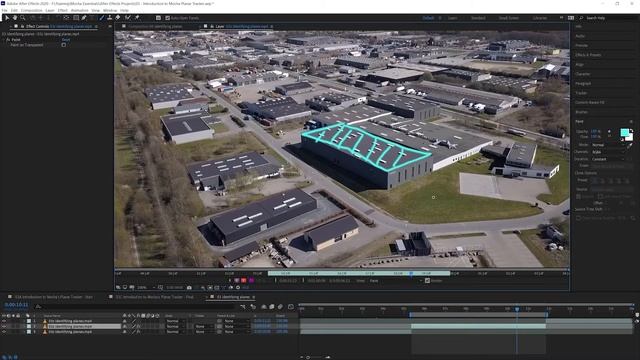Expand the Tracker panel
640x360 pixels.
point(581,93)
